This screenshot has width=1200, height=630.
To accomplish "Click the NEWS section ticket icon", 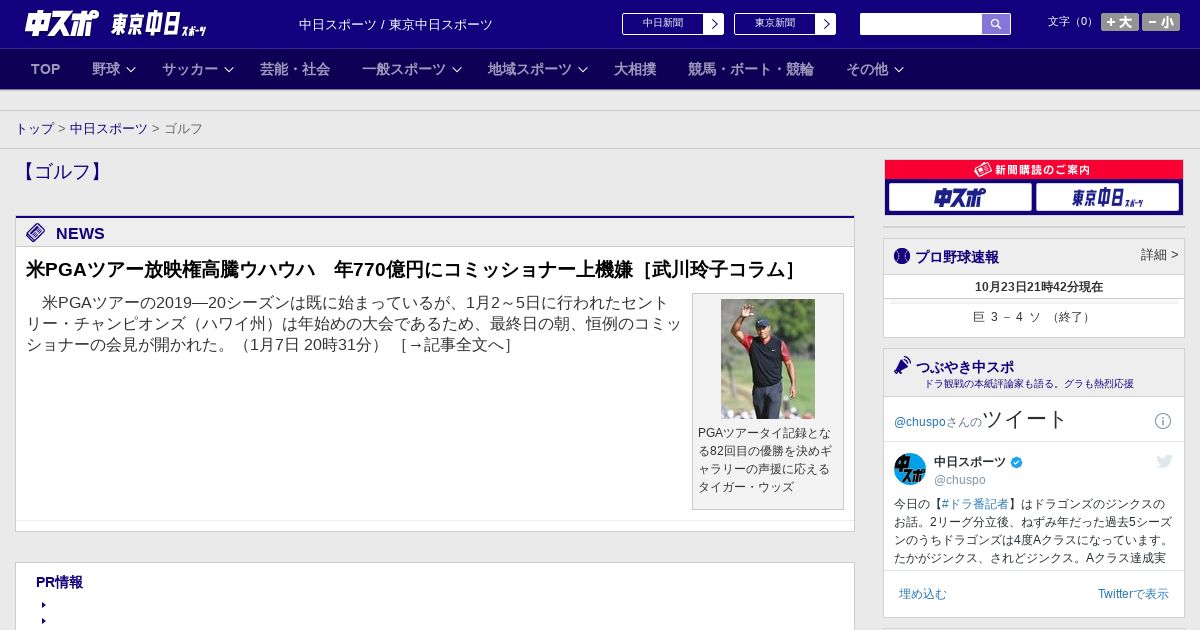I will [x=36, y=233].
